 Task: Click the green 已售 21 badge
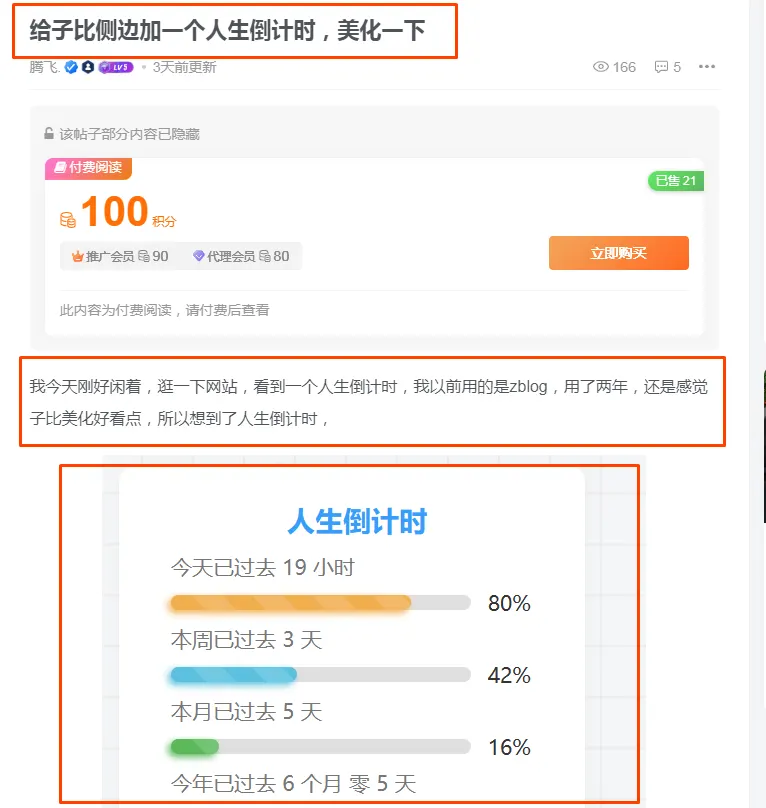tap(675, 181)
